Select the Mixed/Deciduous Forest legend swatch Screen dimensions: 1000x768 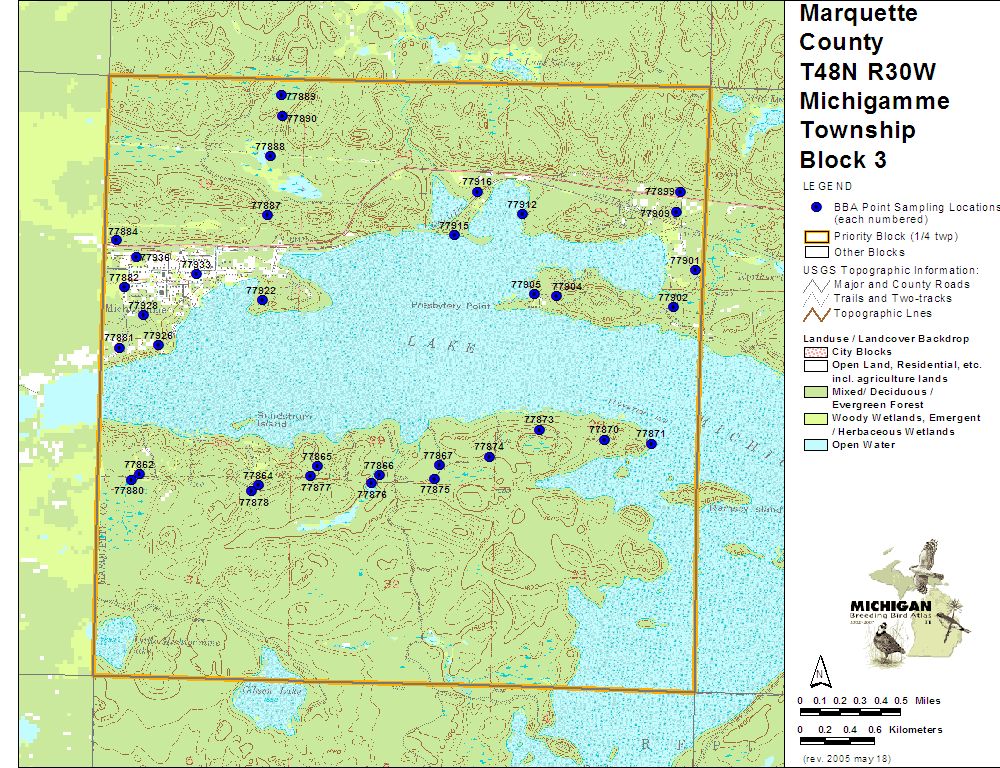click(815, 392)
